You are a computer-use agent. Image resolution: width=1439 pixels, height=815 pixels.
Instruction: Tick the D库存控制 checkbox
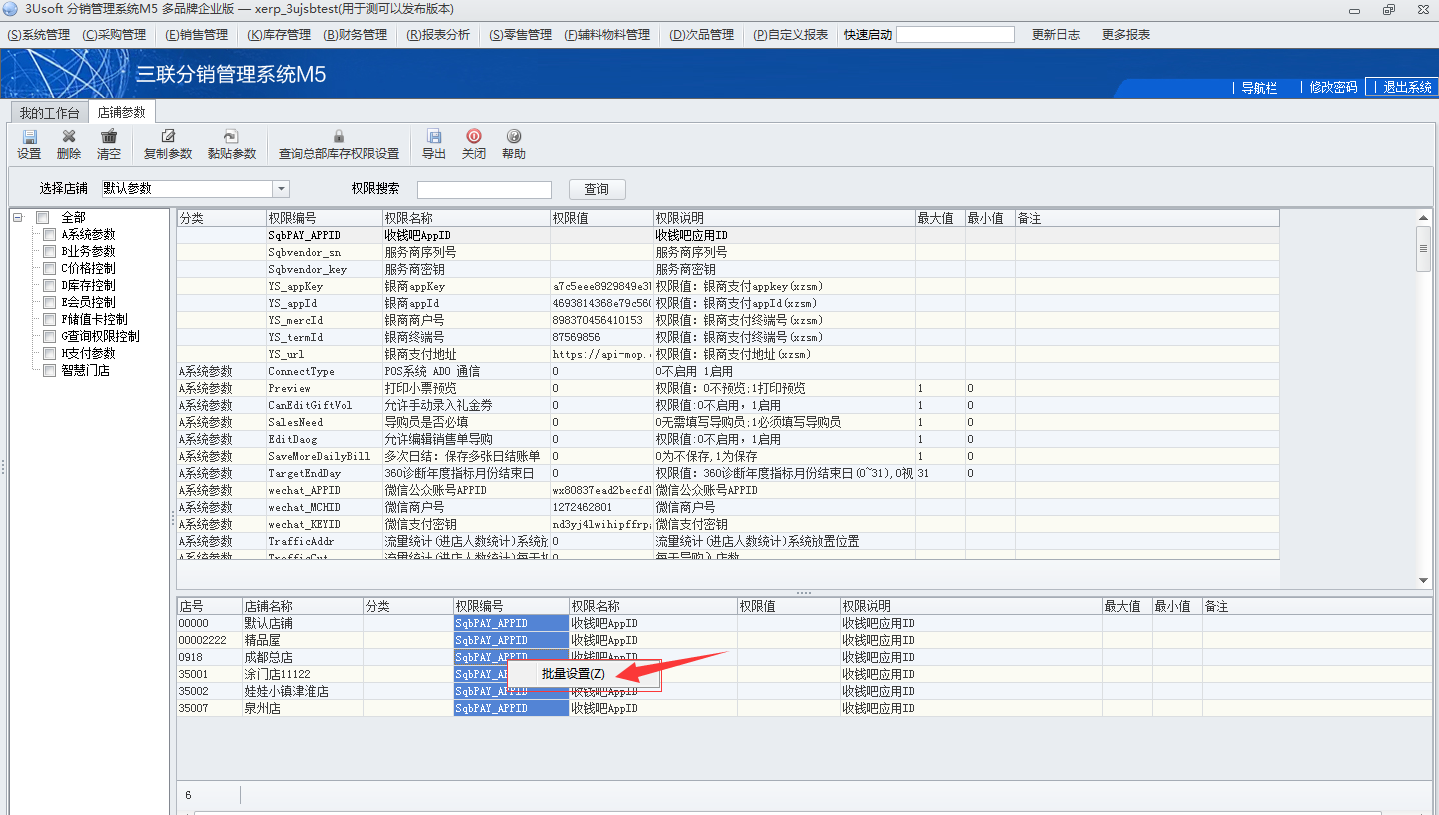pyautogui.click(x=49, y=285)
